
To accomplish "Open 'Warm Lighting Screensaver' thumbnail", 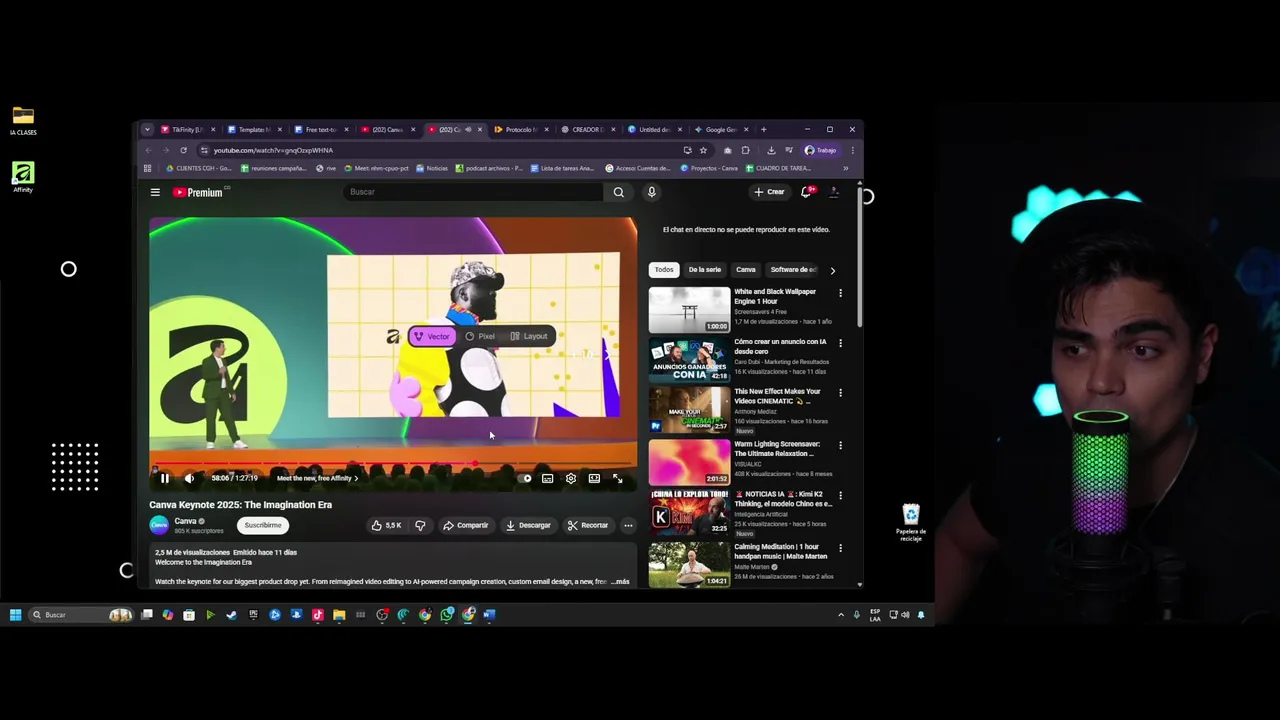I will tap(689, 462).
